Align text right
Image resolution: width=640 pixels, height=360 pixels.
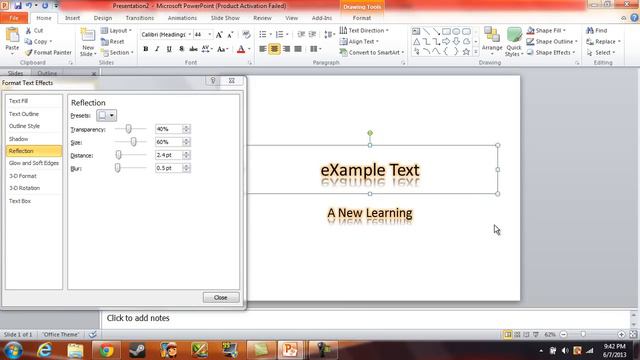click(x=286, y=49)
